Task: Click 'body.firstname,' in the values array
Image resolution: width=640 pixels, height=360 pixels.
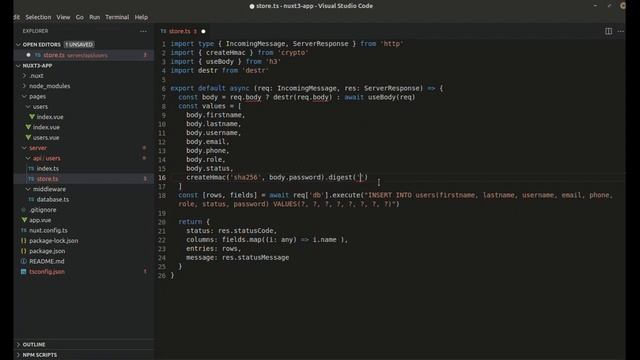Action: [216, 115]
